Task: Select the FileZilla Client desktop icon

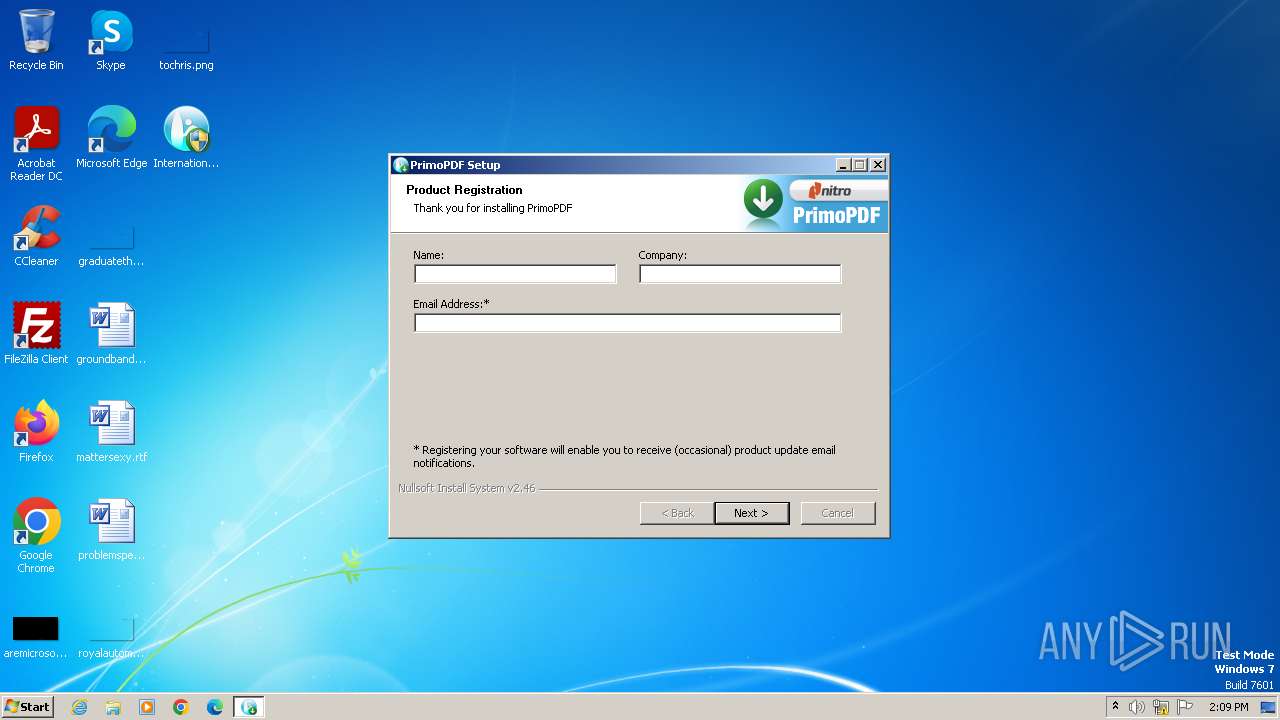Action: click(36, 334)
